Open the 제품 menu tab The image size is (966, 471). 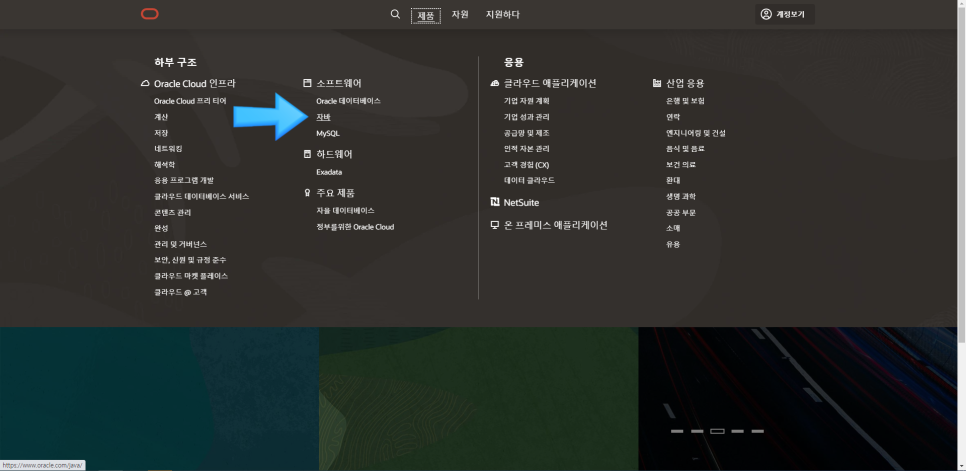pyautogui.click(x=426, y=15)
